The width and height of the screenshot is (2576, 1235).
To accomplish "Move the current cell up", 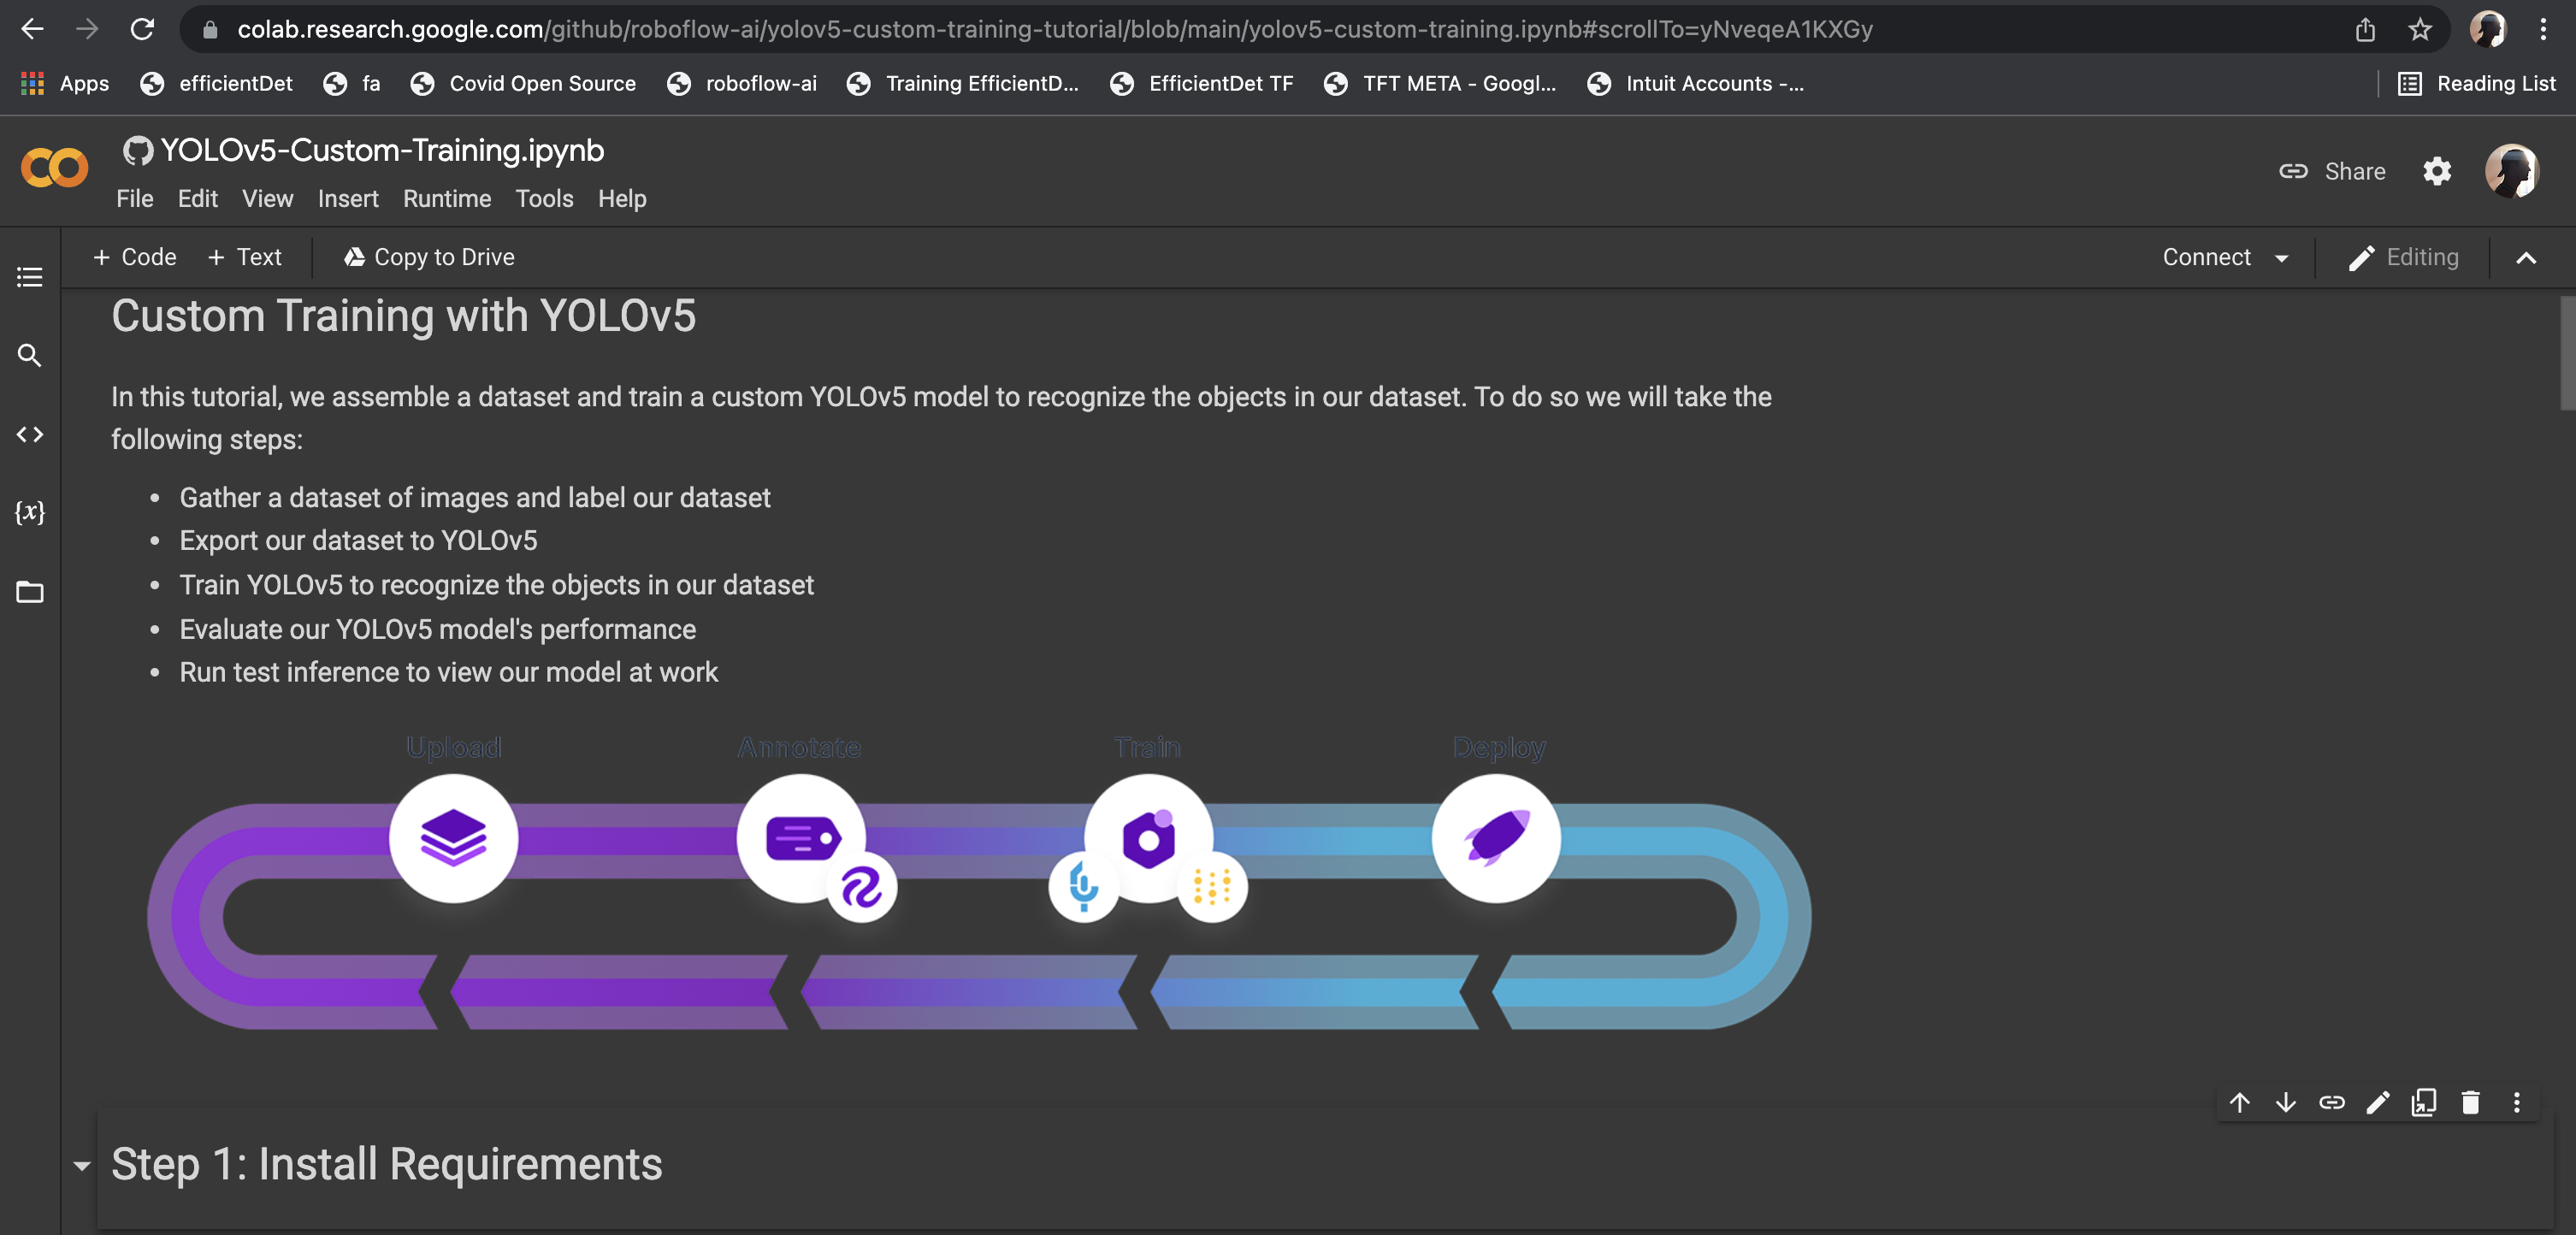I will click(x=2239, y=1103).
